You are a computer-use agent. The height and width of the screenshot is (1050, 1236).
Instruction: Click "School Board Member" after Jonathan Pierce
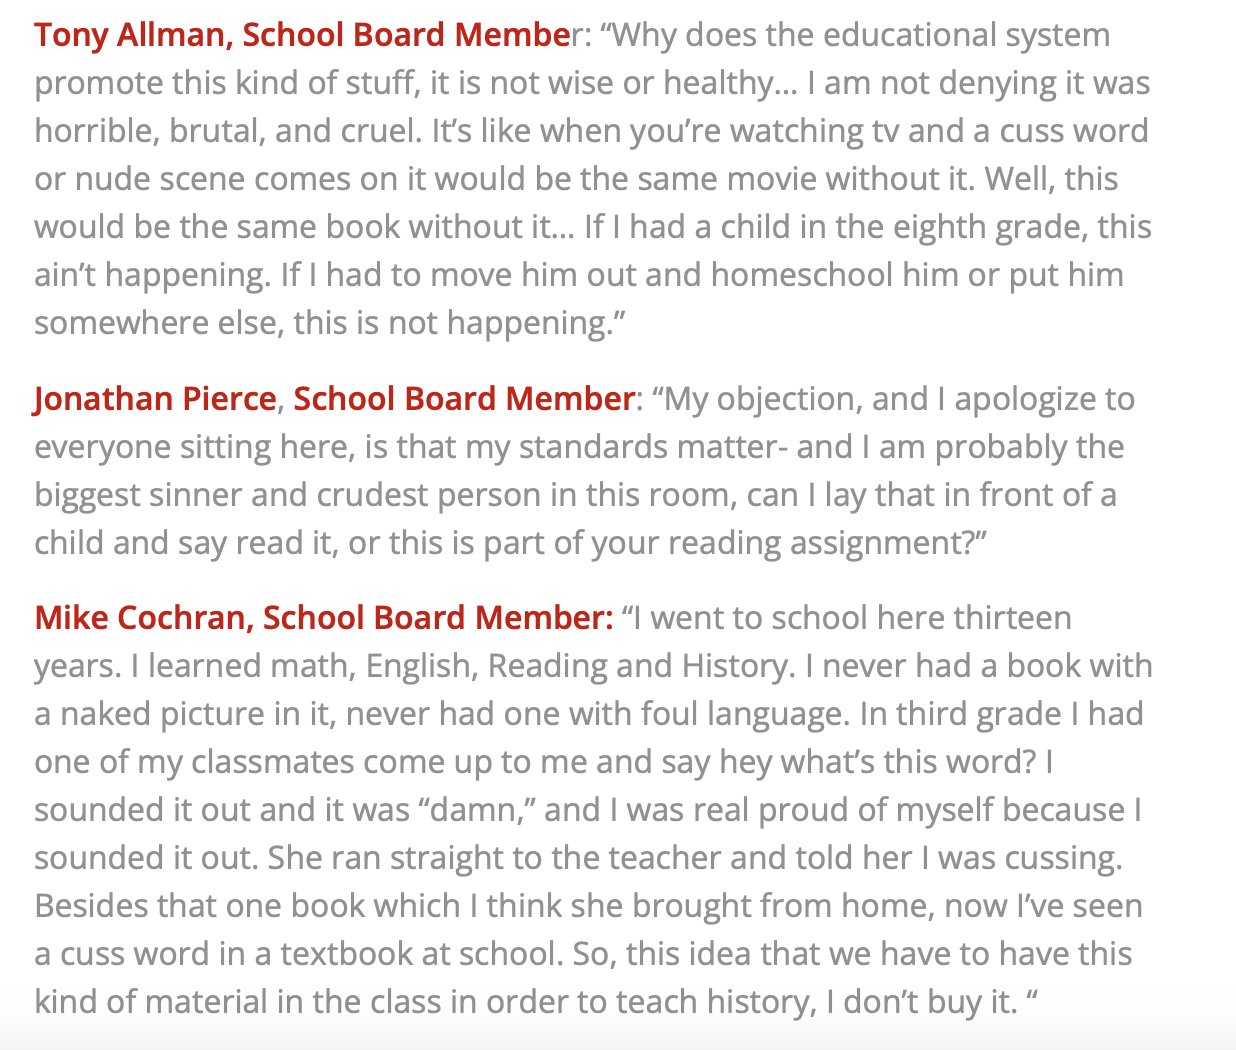click(463, 399)
